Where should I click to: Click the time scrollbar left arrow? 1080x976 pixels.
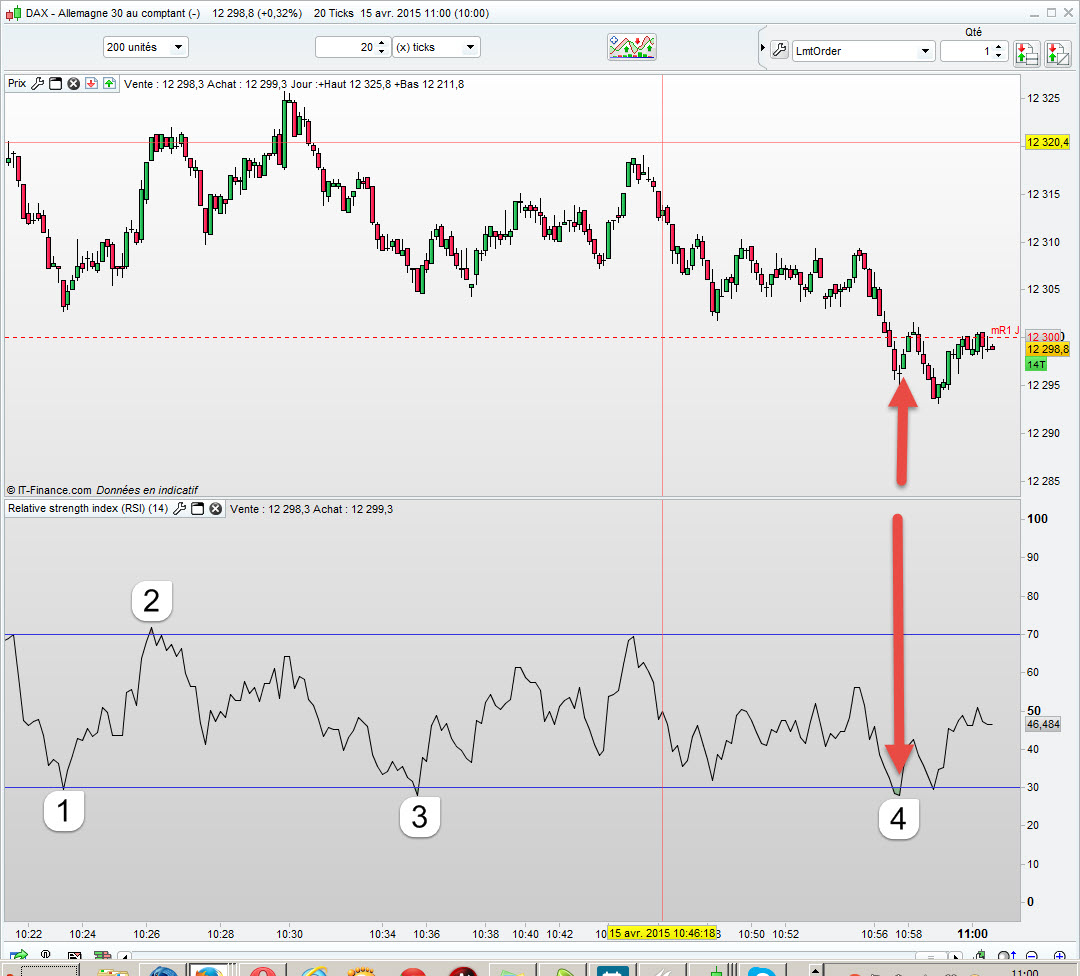pyautogui.click(x=124, y=956)
